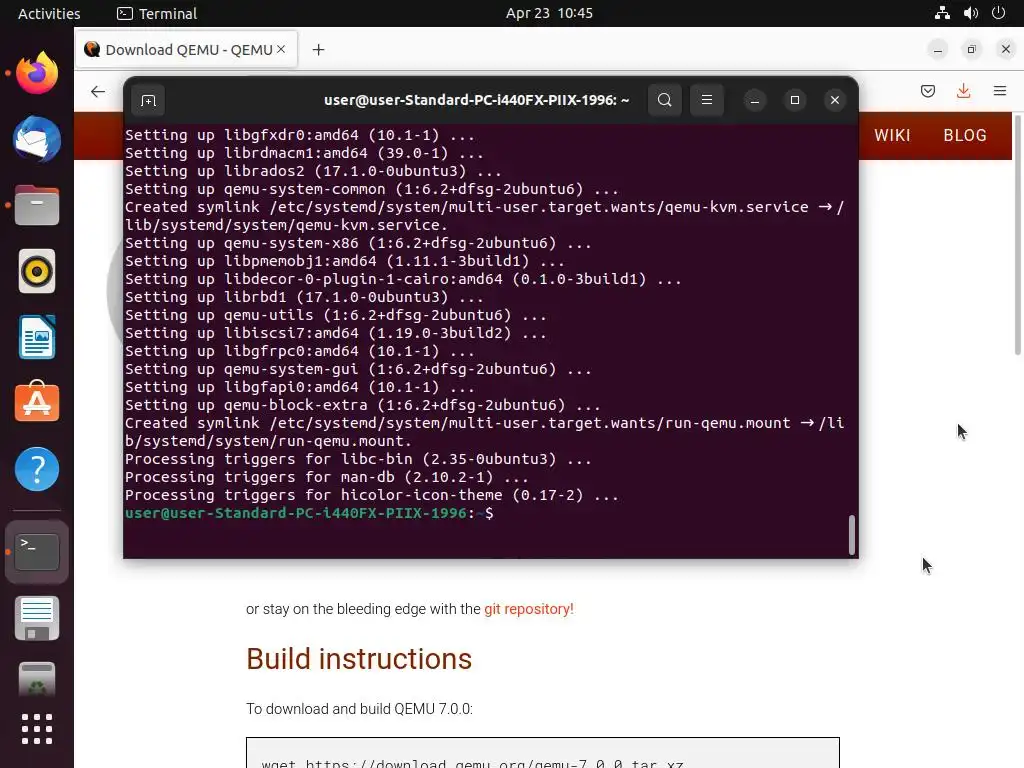The height and width of the screenshot is (768, 1024).
Task: Open a new Firefox tab
Action: [x=318, y=50]
